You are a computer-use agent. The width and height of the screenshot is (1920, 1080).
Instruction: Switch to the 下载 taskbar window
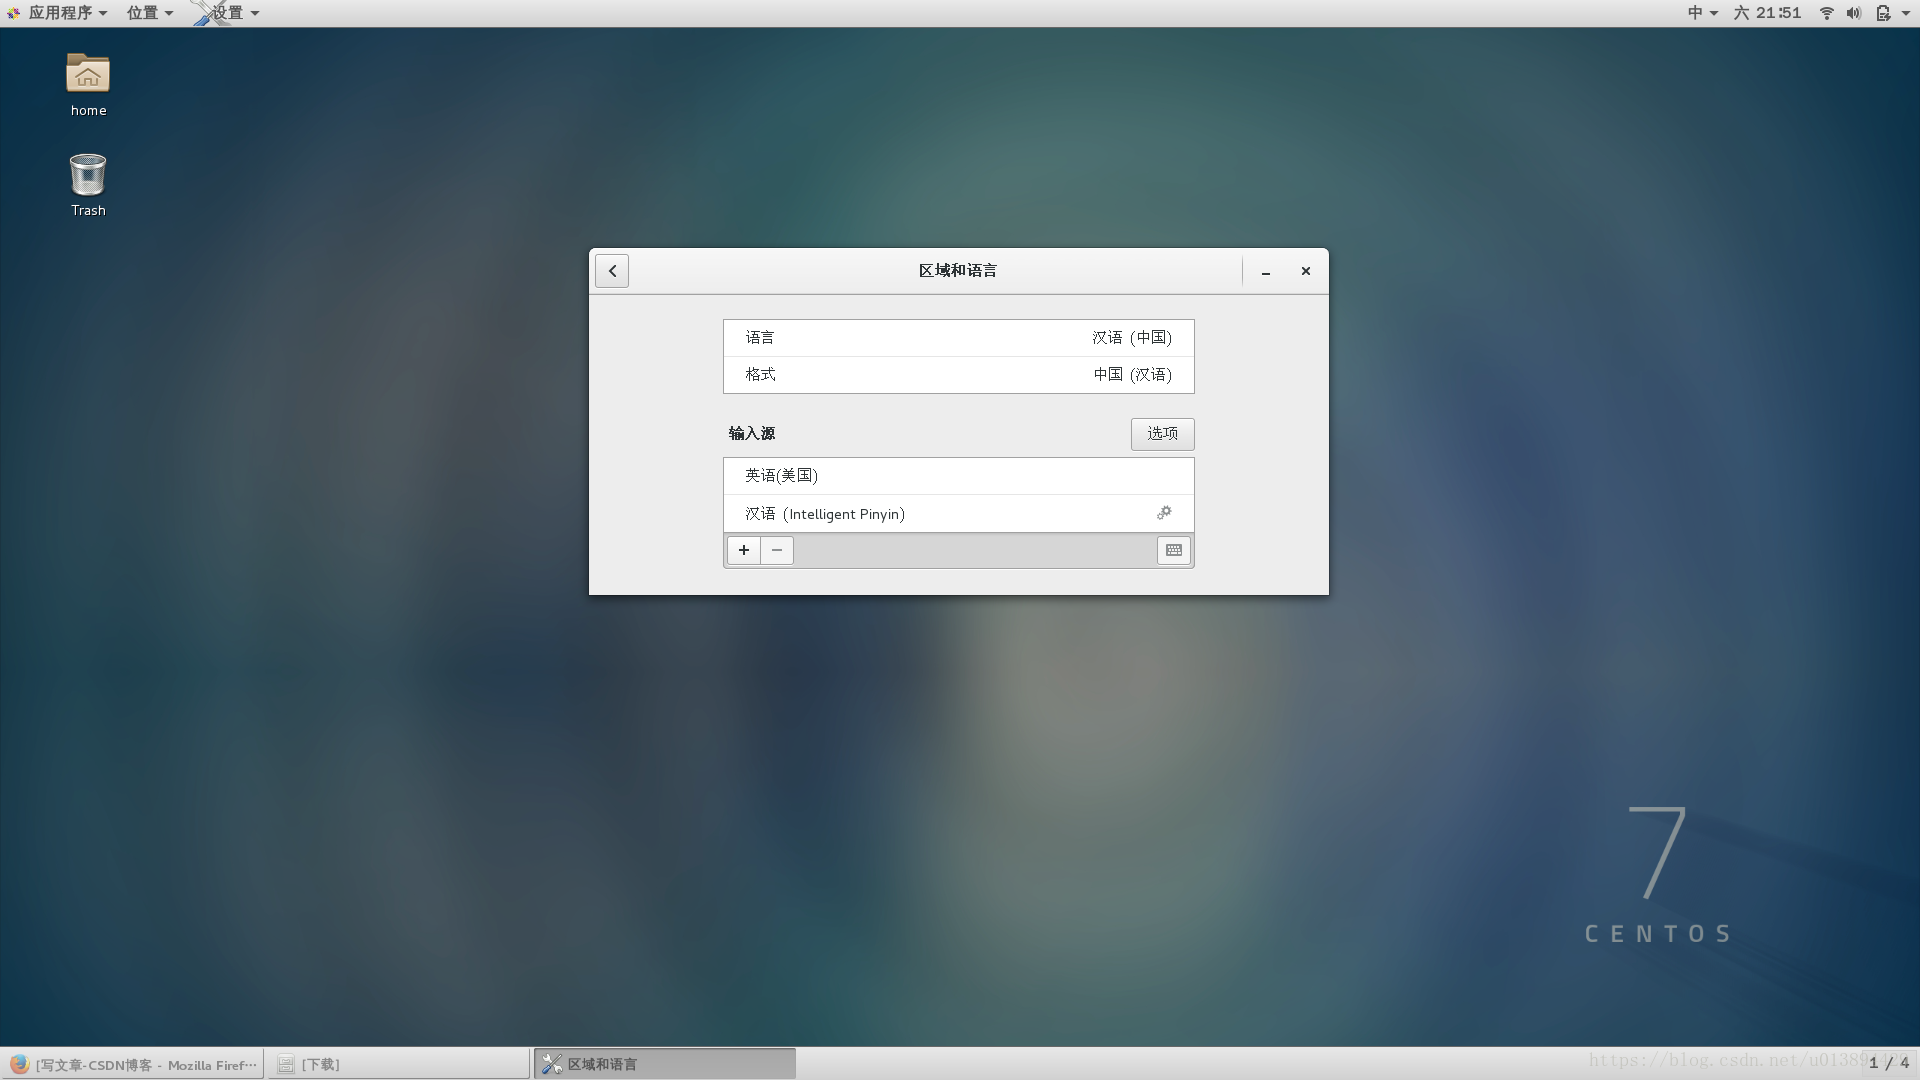[398, 1064]
